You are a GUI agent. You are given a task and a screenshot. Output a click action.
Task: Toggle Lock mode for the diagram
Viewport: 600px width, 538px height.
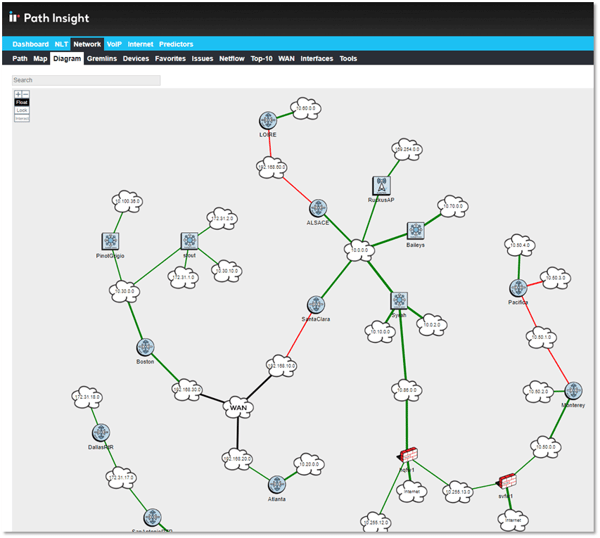22,110
